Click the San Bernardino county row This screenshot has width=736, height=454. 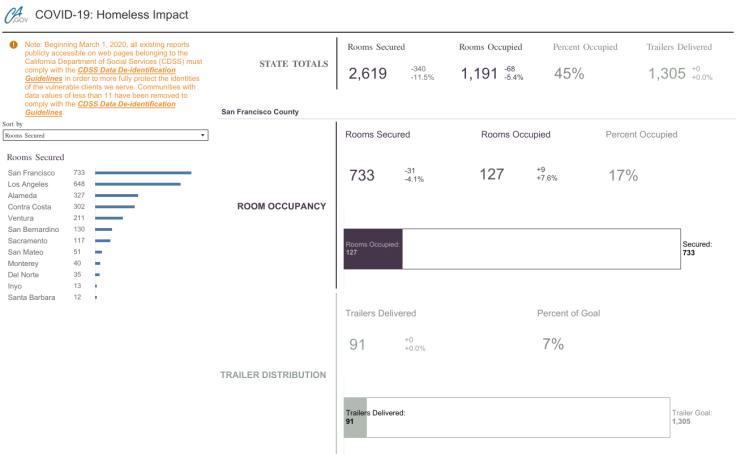pos(33,229)
